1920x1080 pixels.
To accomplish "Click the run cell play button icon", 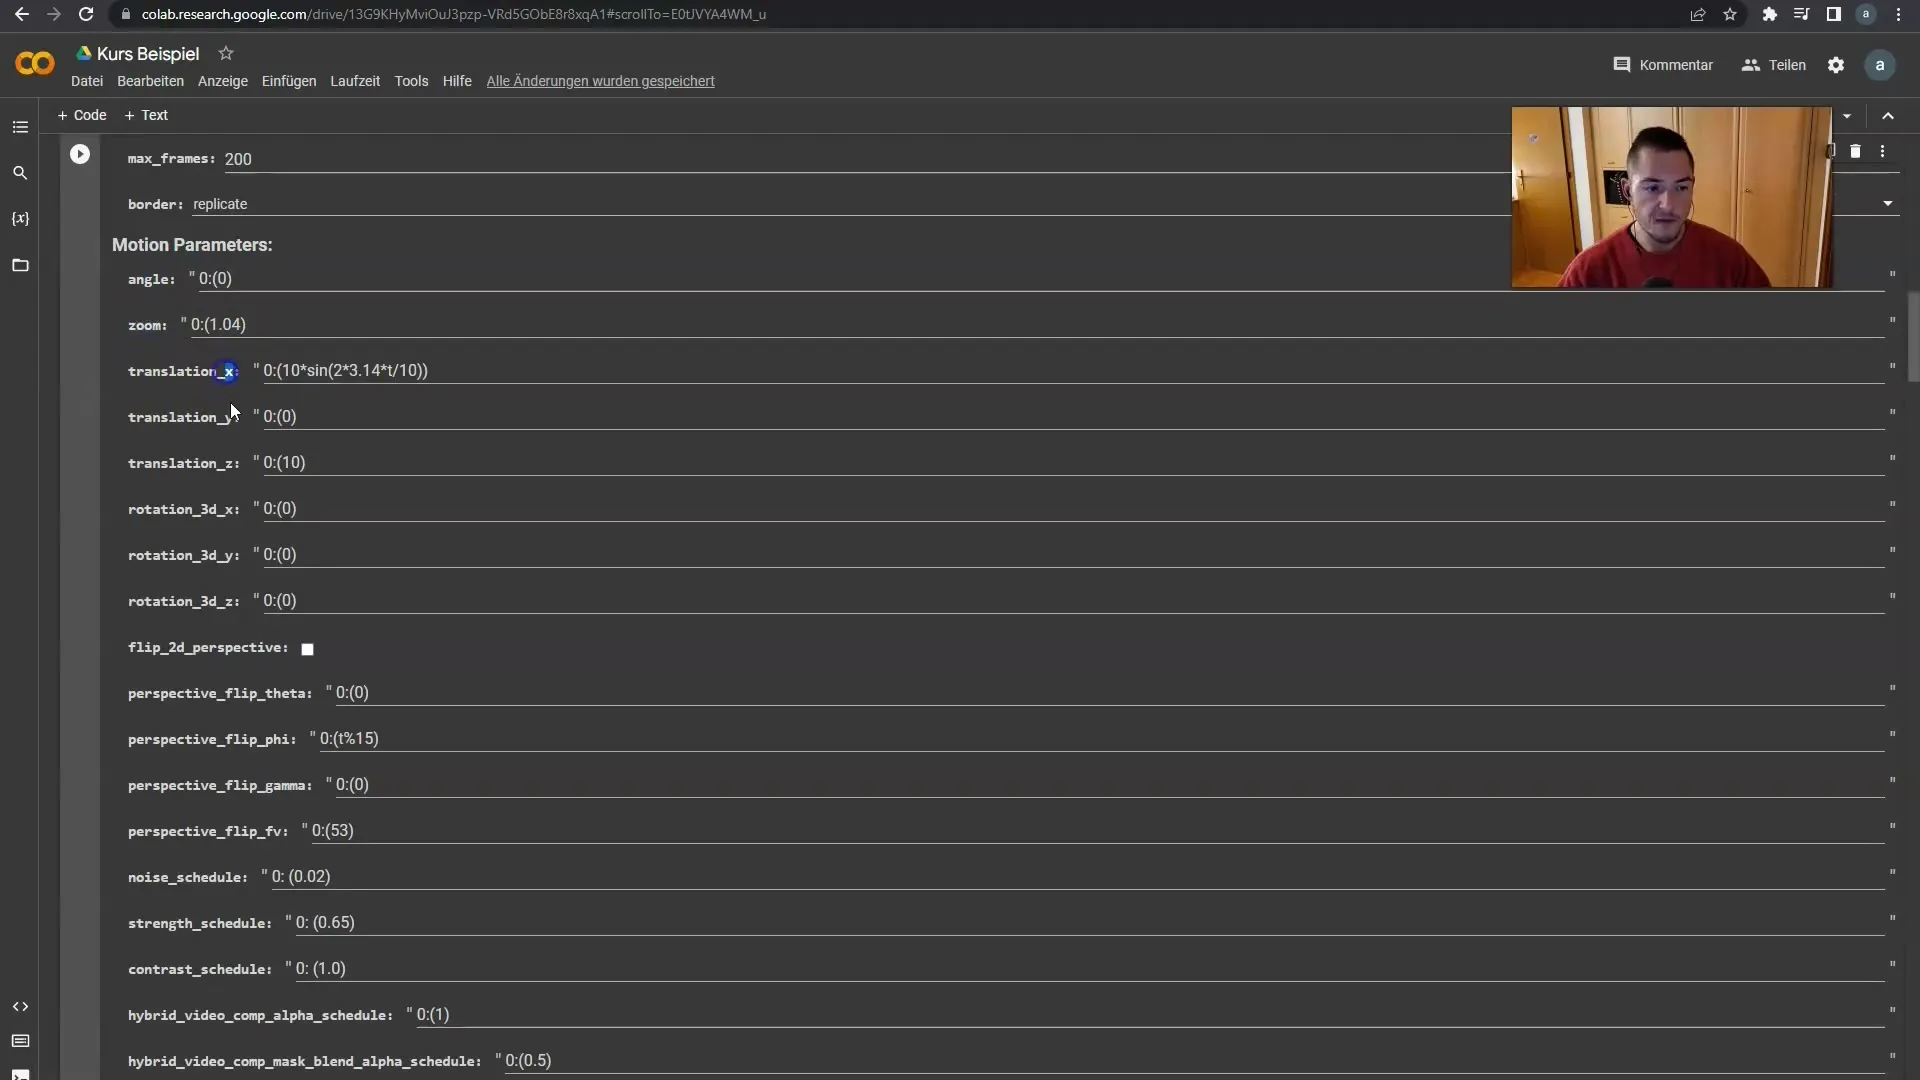I will (79, 153).
